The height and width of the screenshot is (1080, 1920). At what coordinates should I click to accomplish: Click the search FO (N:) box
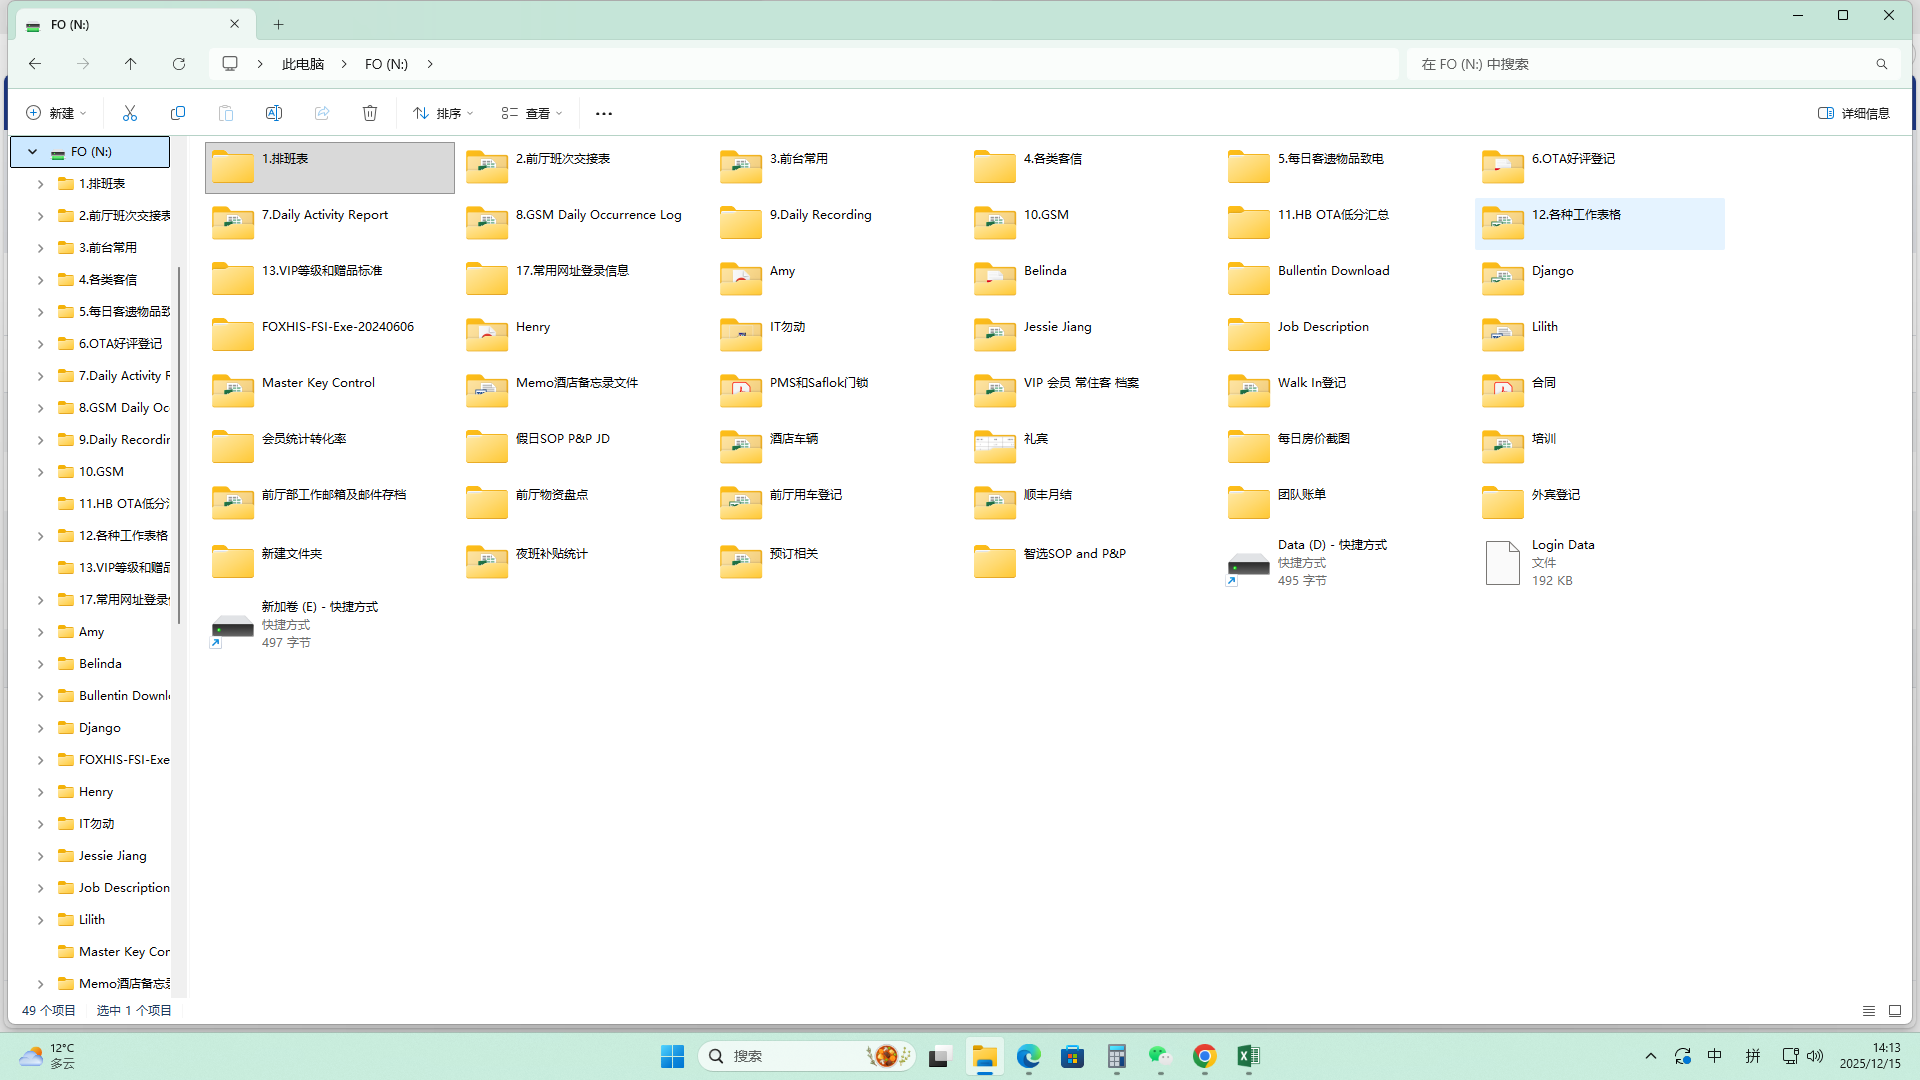[1640, 64]
